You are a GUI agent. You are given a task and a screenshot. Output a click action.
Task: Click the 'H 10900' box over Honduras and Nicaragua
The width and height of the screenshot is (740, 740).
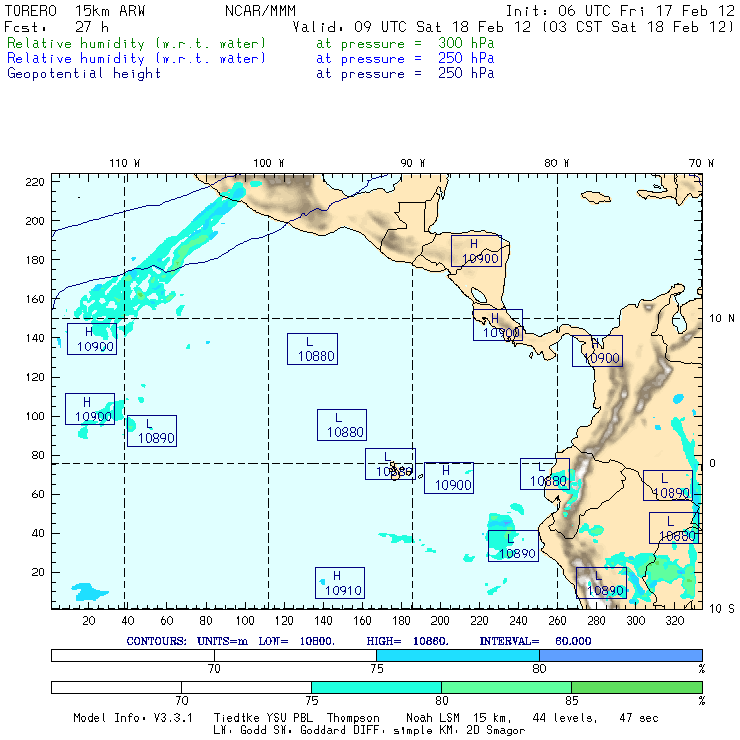click(476, 251)
